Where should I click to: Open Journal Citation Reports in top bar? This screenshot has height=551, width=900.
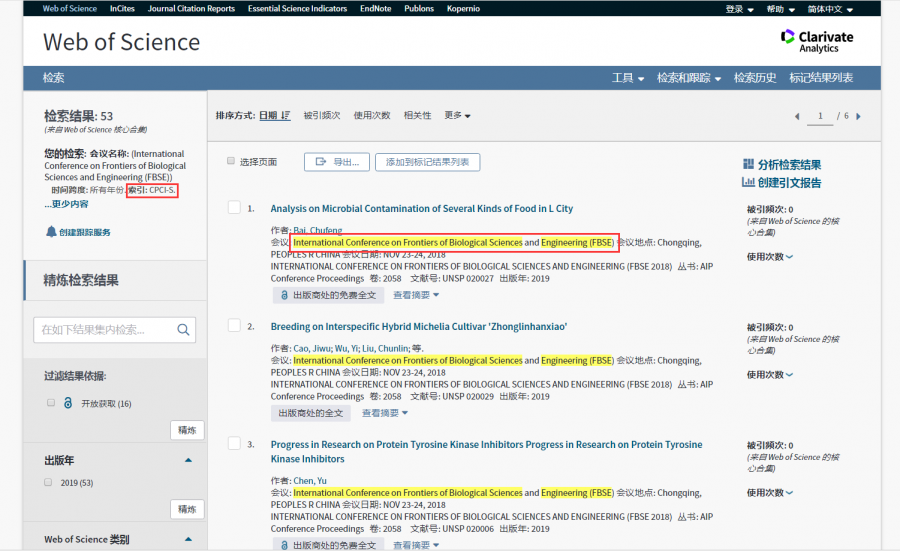[191, 9]
